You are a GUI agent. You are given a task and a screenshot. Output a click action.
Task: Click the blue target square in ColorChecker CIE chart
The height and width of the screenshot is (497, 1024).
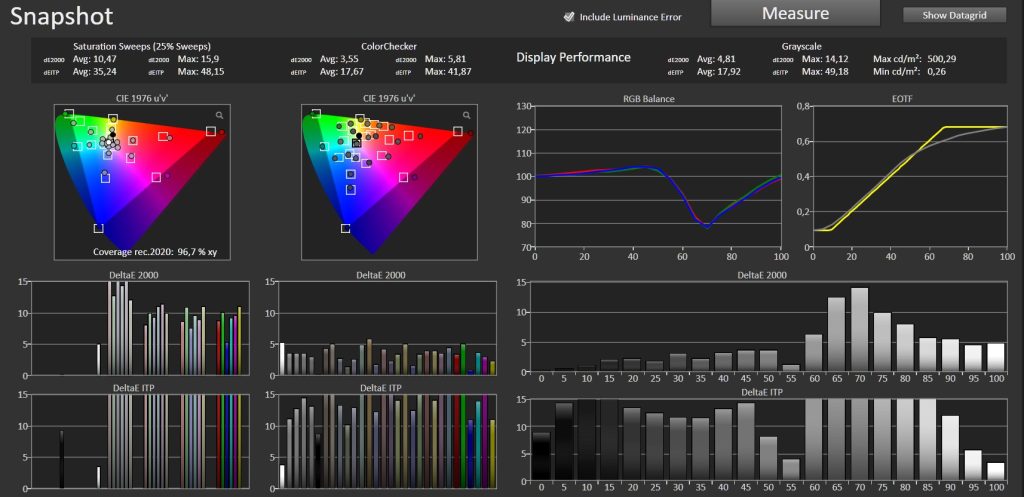click(345, 228)
